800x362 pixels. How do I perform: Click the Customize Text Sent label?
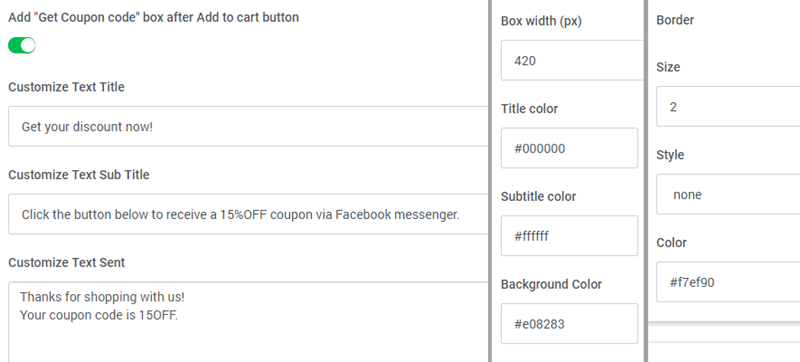(x=66, y=263)
